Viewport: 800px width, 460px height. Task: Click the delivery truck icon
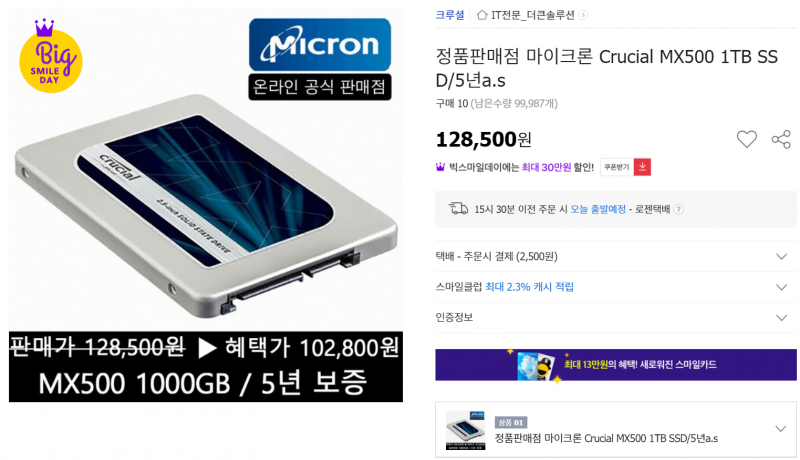pyautogui.click(x=458, y=208)
